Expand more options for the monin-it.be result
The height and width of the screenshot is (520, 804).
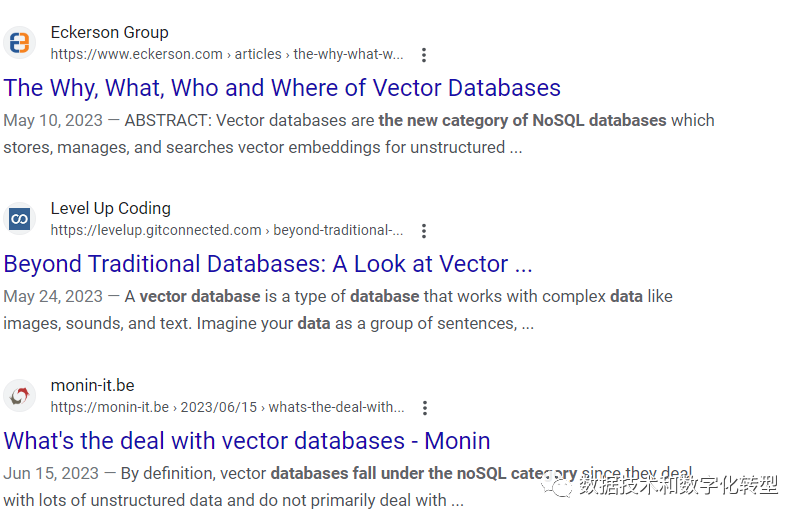[x=425, y=408]
